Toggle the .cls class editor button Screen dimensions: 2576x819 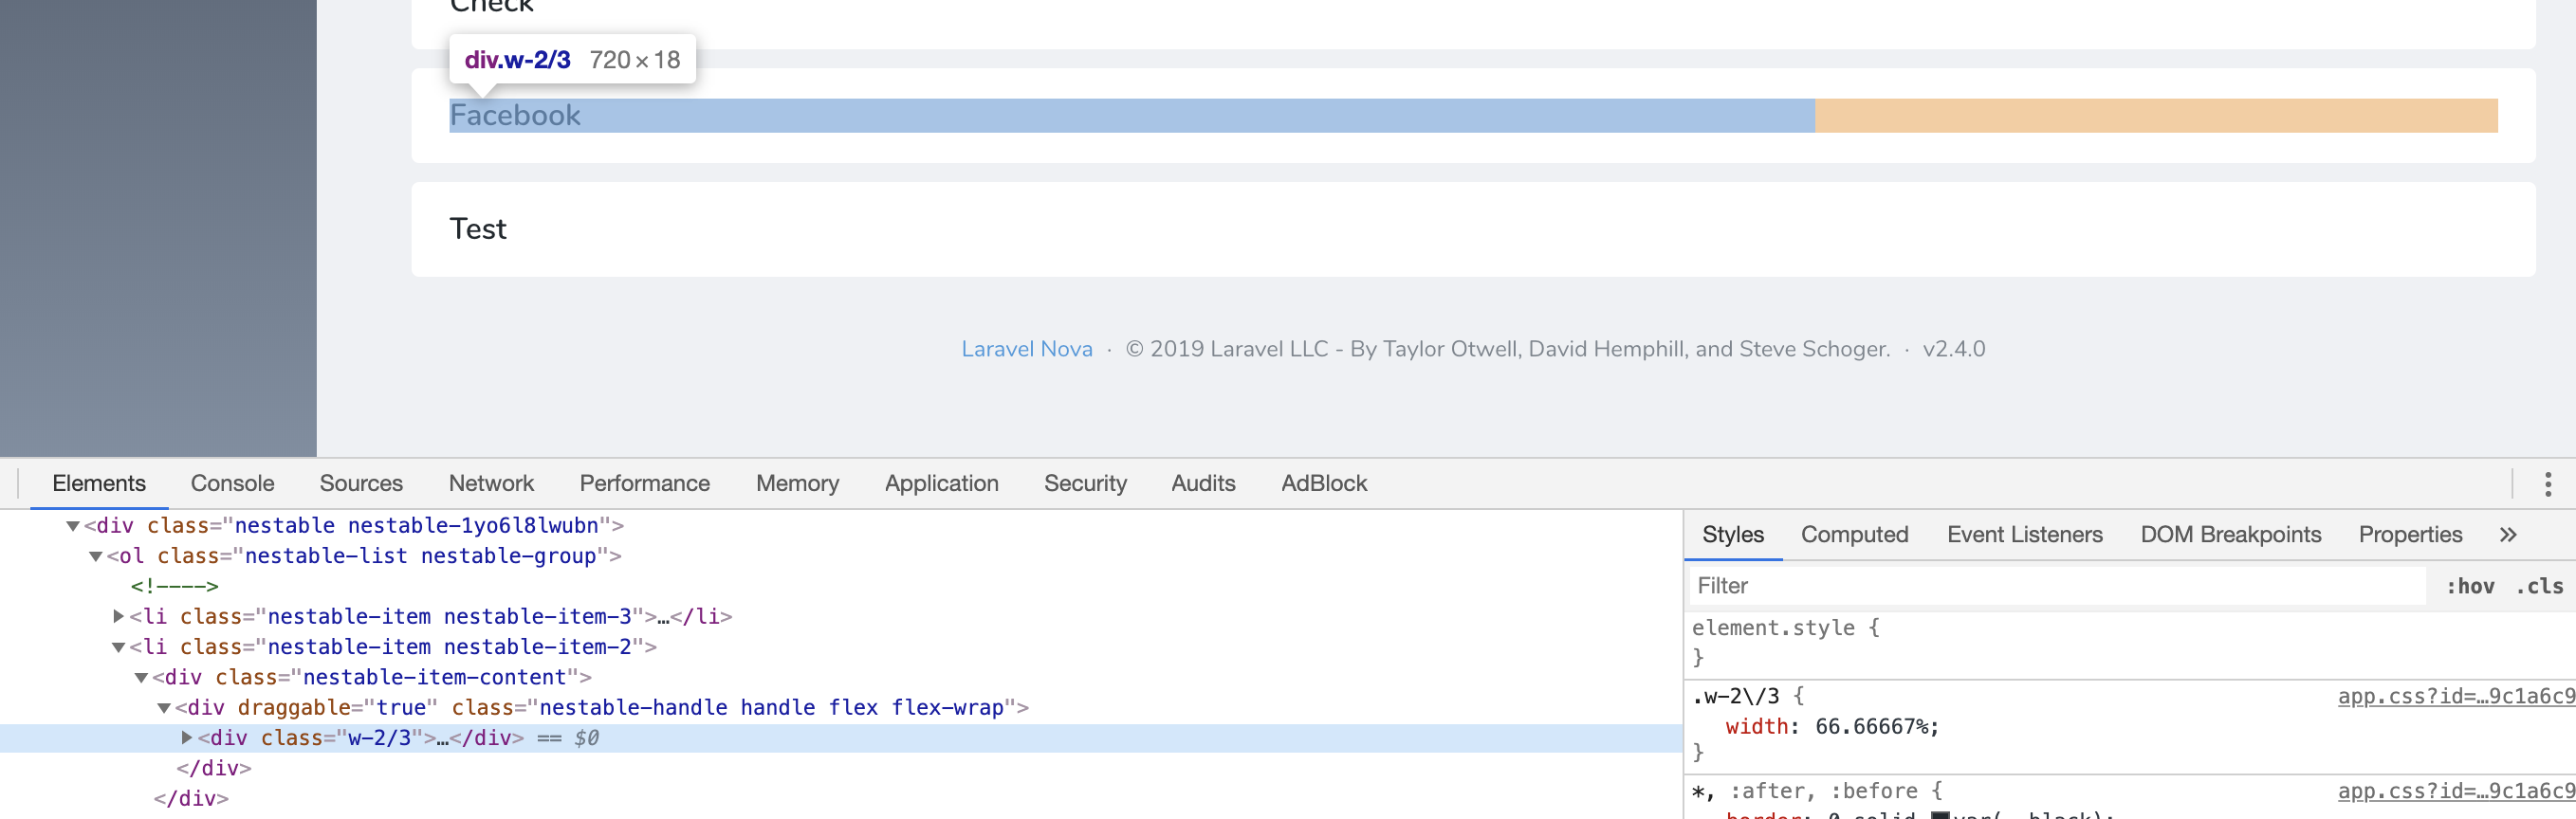pos(2540,587)
